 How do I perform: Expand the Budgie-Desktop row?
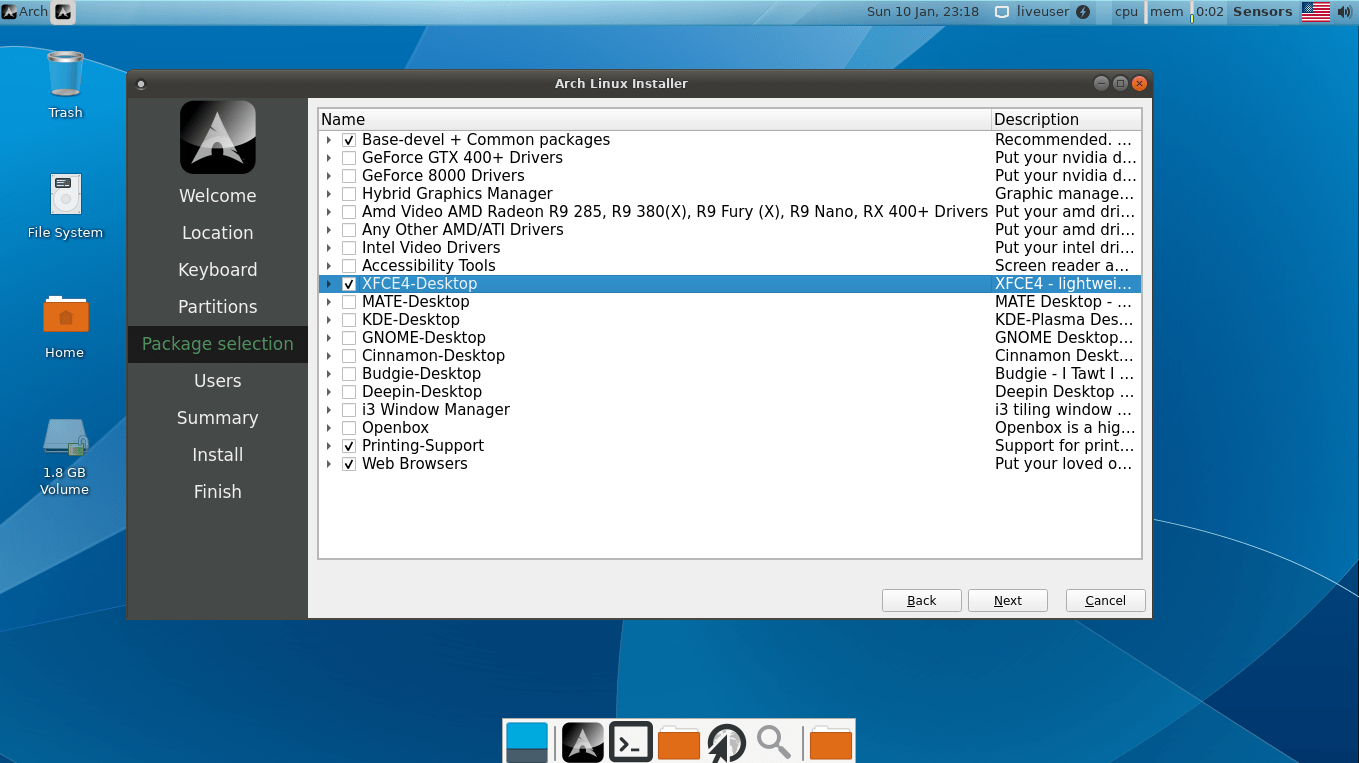(328, 374)
